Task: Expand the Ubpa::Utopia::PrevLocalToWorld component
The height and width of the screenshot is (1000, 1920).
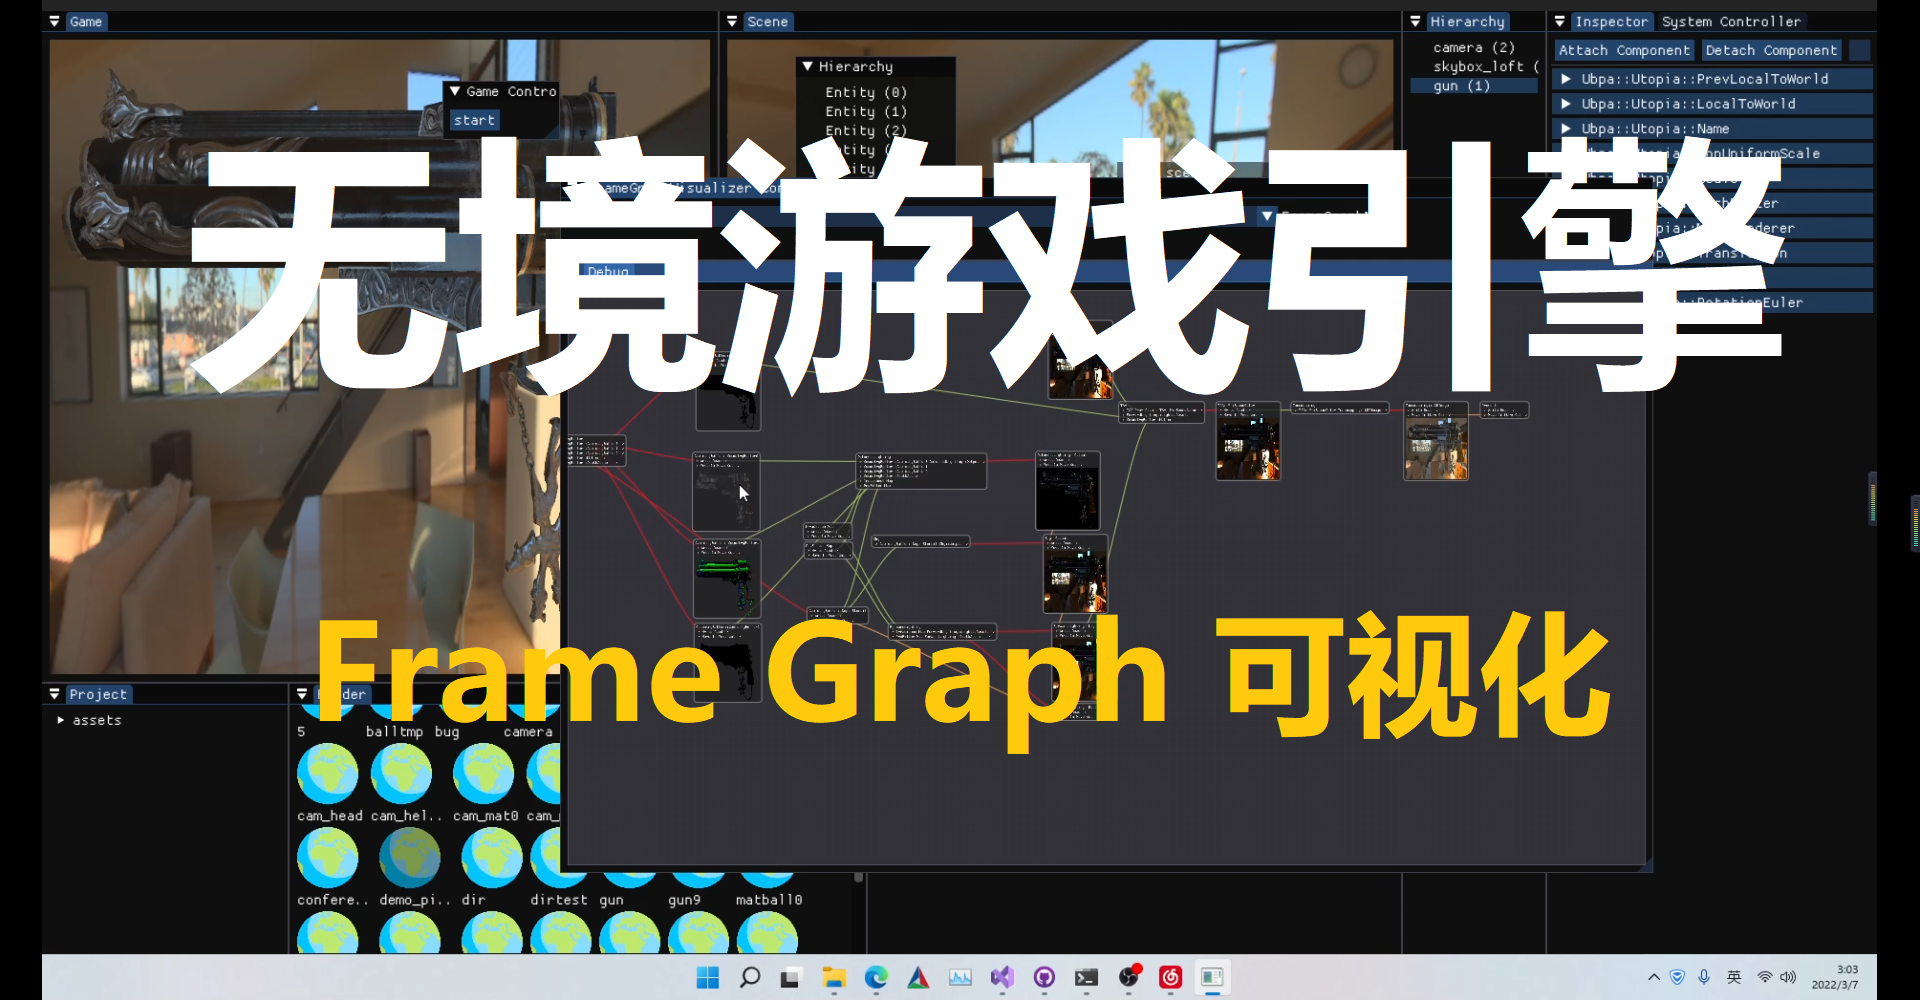Action: pos(1566,78)
